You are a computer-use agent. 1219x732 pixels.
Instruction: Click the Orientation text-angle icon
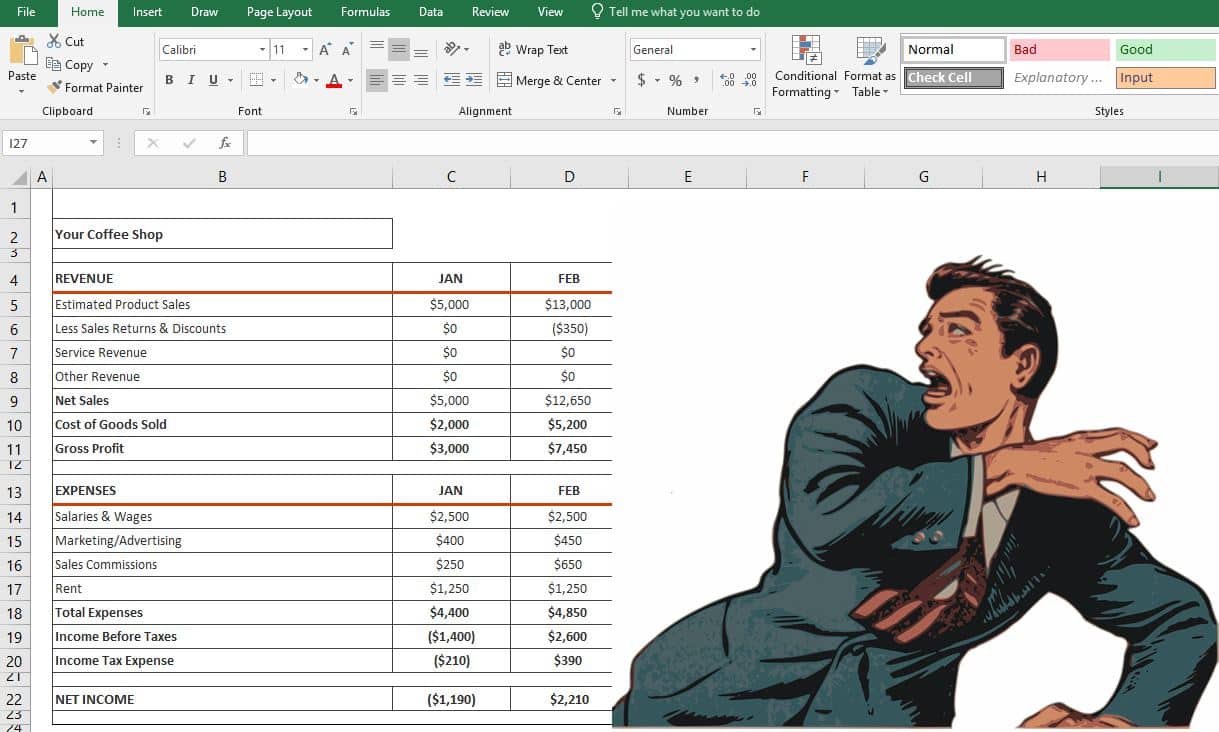pos(452,49)
